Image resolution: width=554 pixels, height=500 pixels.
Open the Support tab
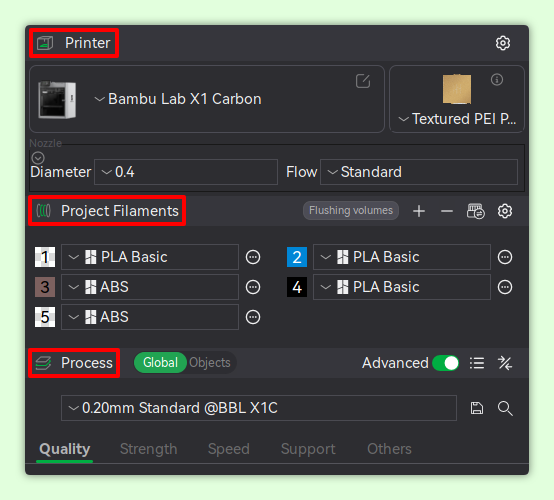click(x=308, y=449)
